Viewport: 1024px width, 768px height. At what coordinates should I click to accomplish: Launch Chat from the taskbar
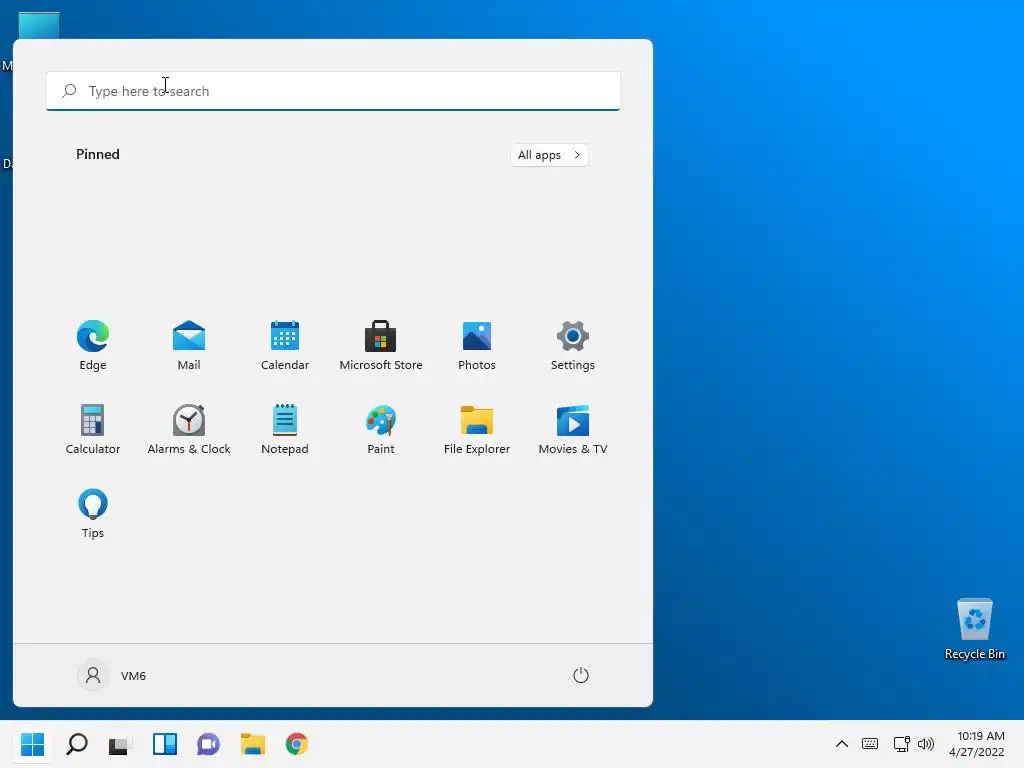pyautogui.click(x=208, y=744)
